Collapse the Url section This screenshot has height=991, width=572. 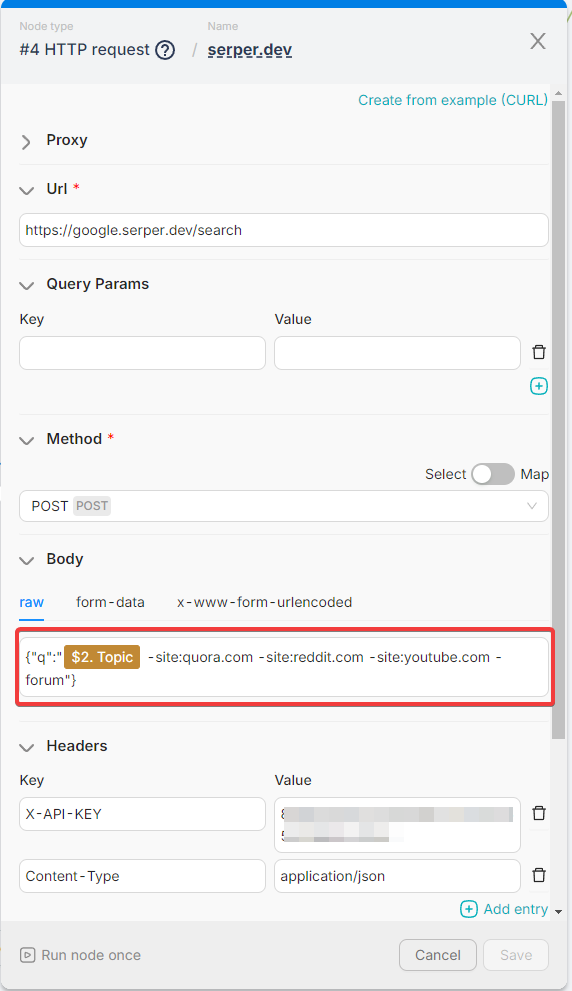[x=27, y=190]
